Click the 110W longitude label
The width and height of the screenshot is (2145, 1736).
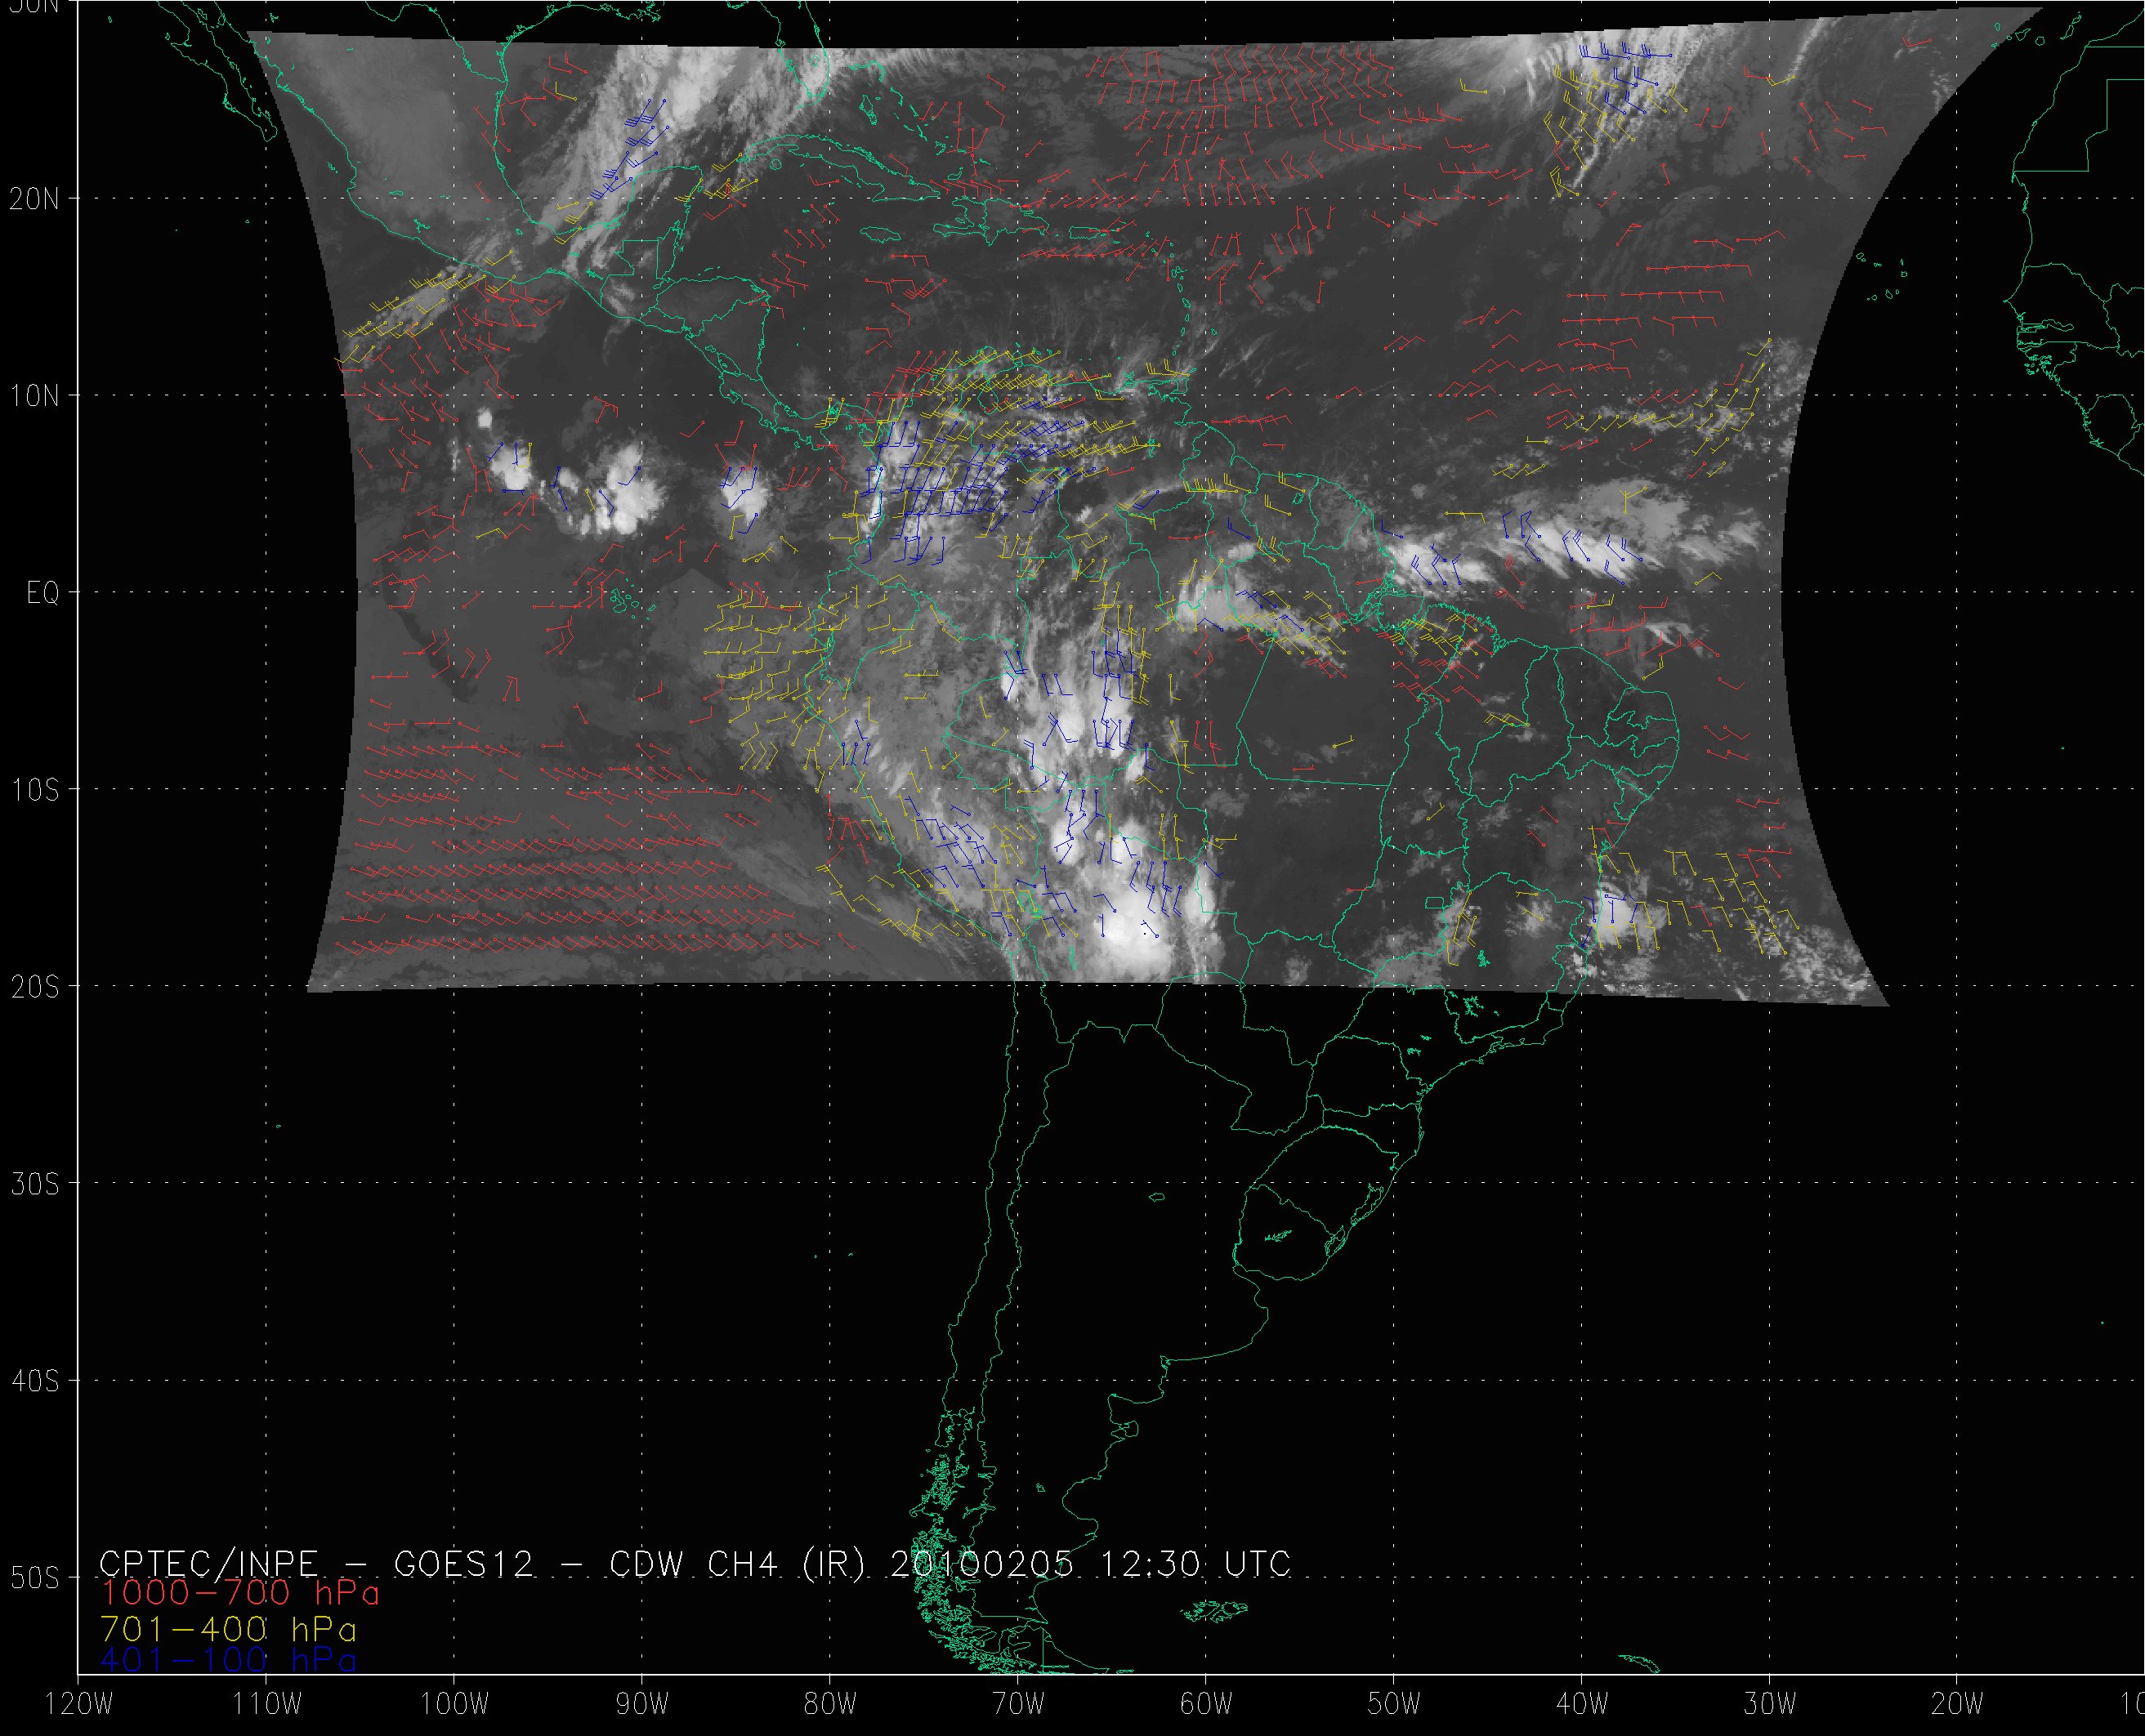pyautogui.click(x=267, y=1705)
